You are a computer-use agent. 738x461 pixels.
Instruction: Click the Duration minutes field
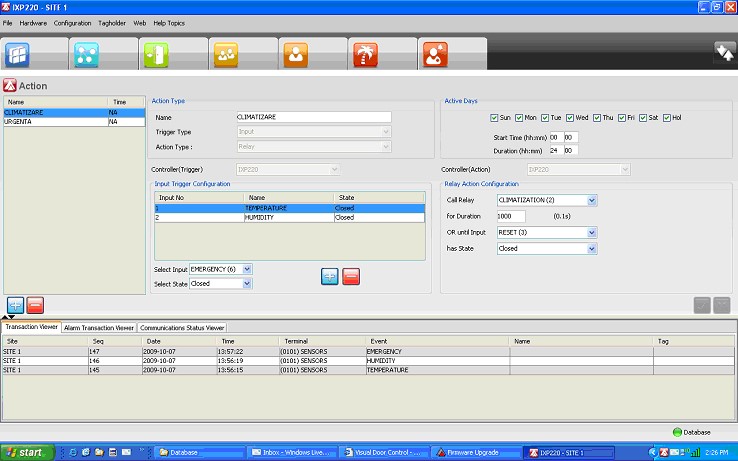[571, 151]
